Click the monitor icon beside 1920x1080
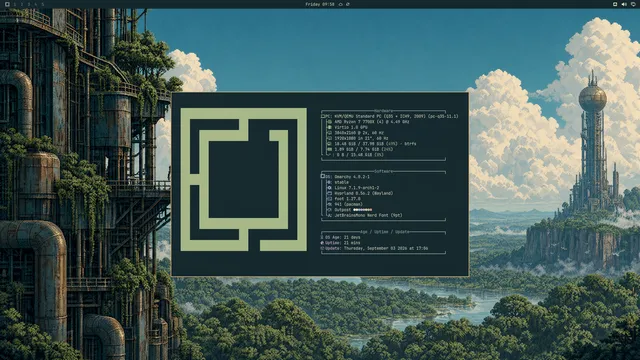 (329, 138)
